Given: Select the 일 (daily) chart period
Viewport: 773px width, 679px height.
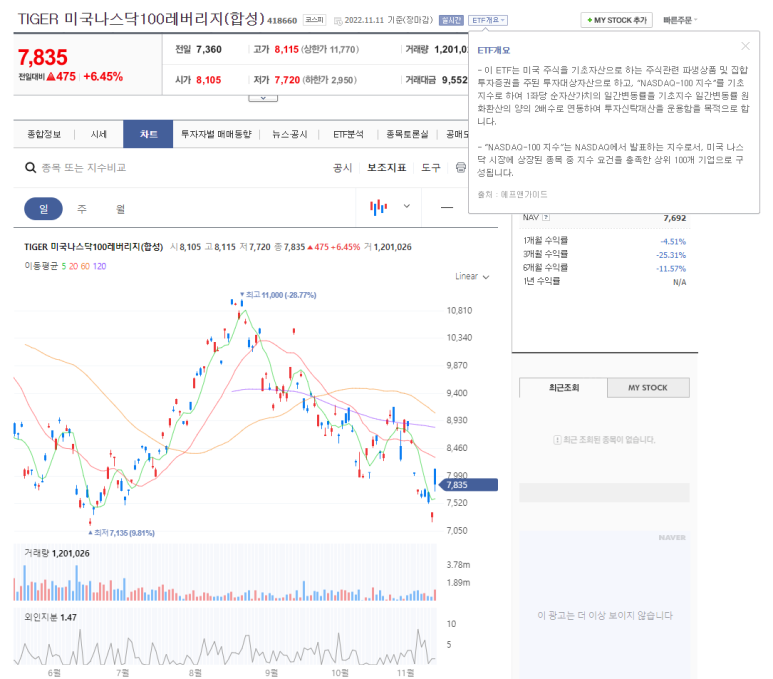Looking at the screenshot, I should [x=43, y=209].
